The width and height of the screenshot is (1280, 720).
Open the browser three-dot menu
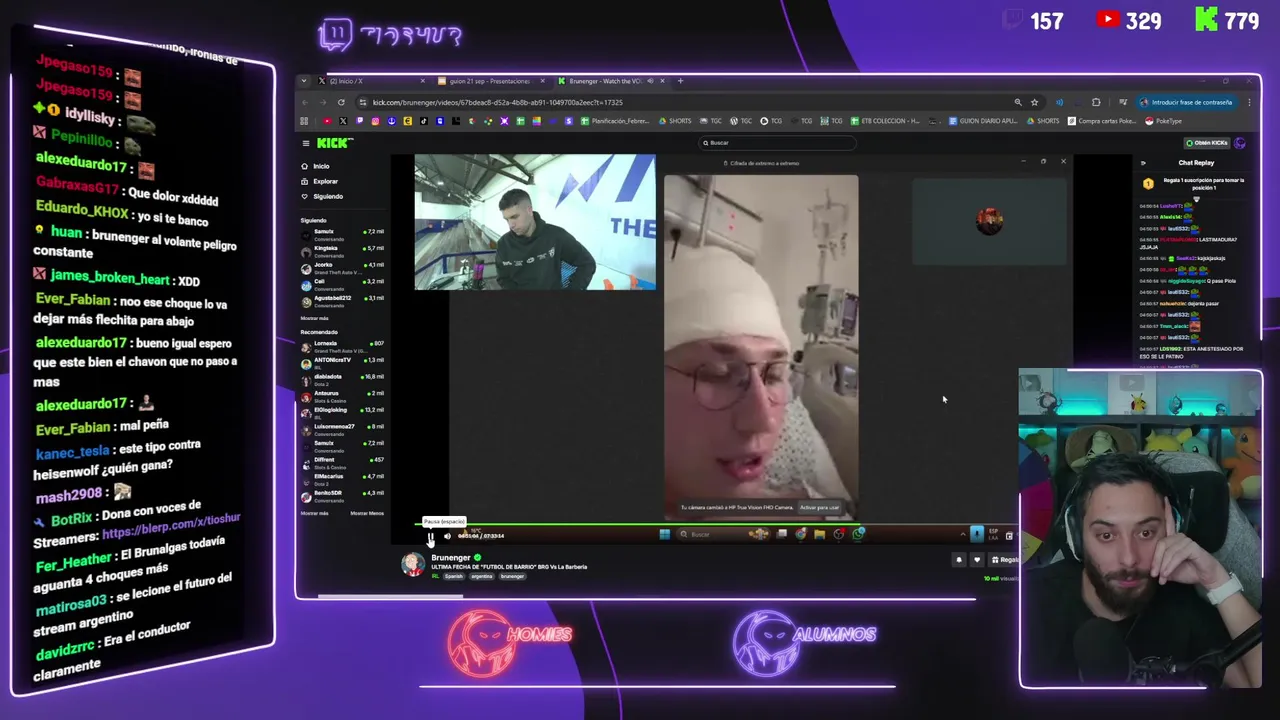click(x=1249, y=102)
